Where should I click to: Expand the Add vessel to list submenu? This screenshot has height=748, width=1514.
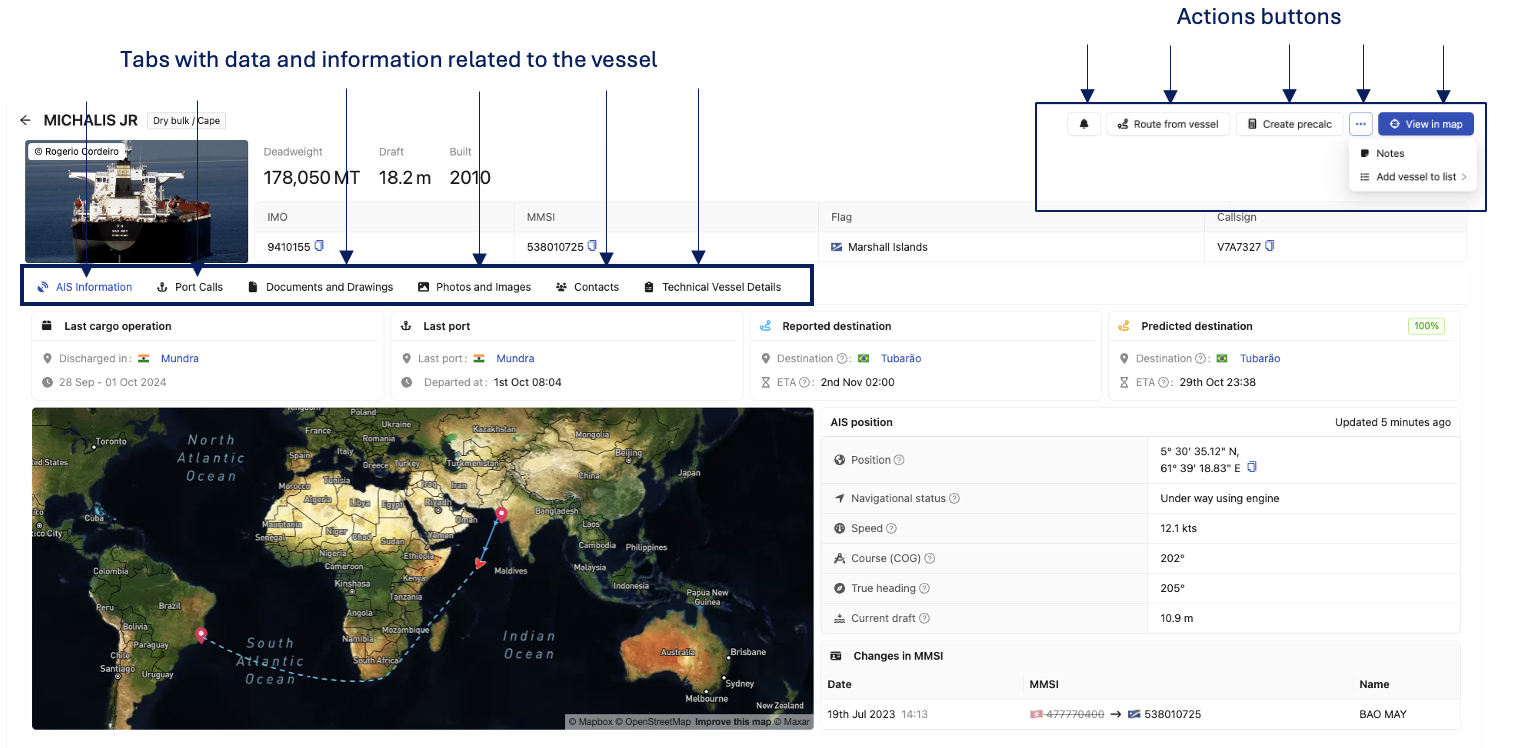[1415, 177]
